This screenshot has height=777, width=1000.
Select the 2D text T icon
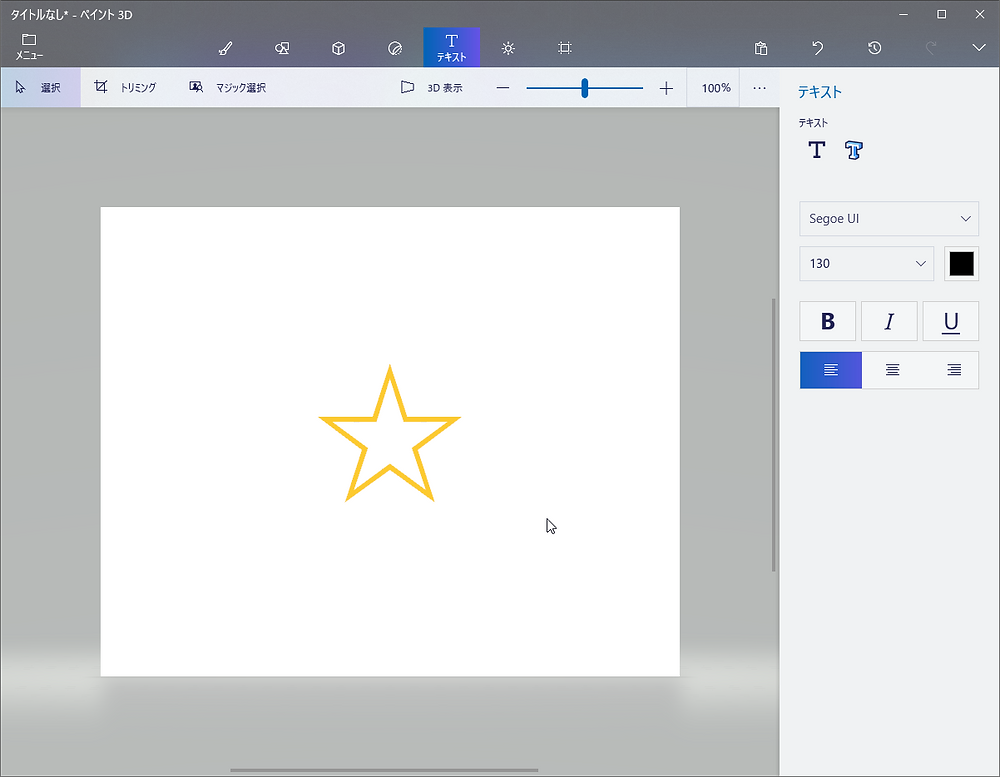tap(816, 150)
